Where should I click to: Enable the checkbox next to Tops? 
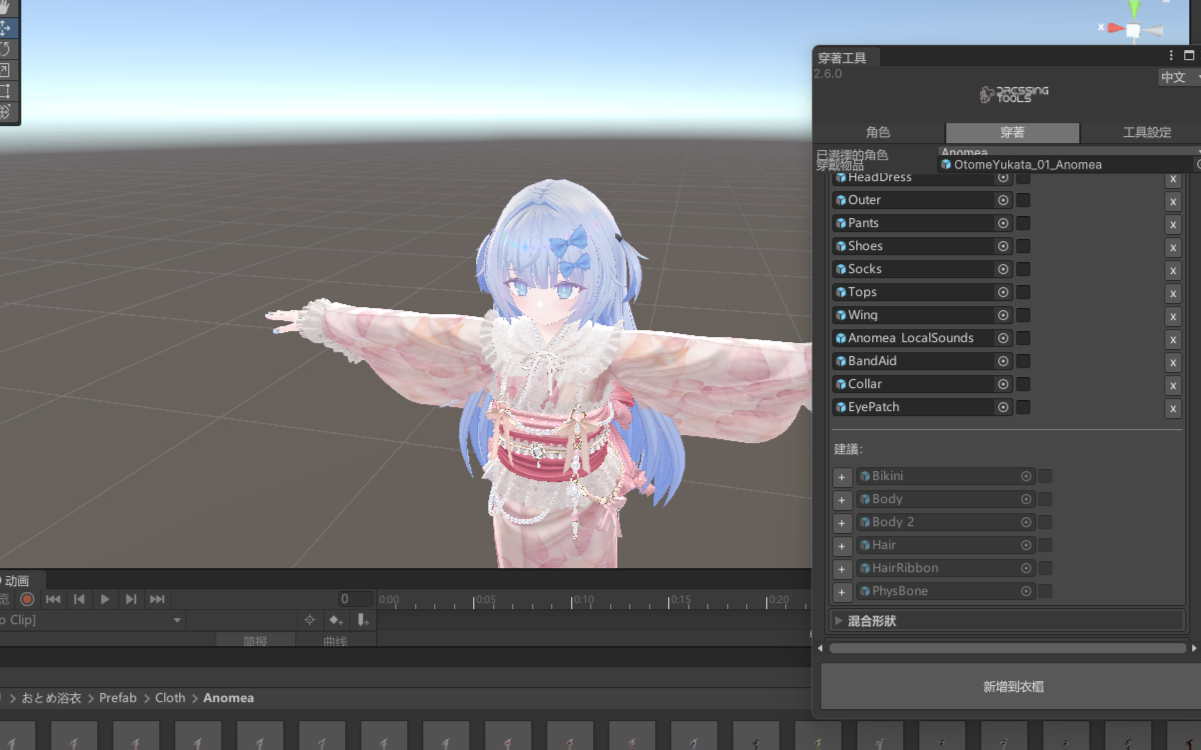[1023, 292]
